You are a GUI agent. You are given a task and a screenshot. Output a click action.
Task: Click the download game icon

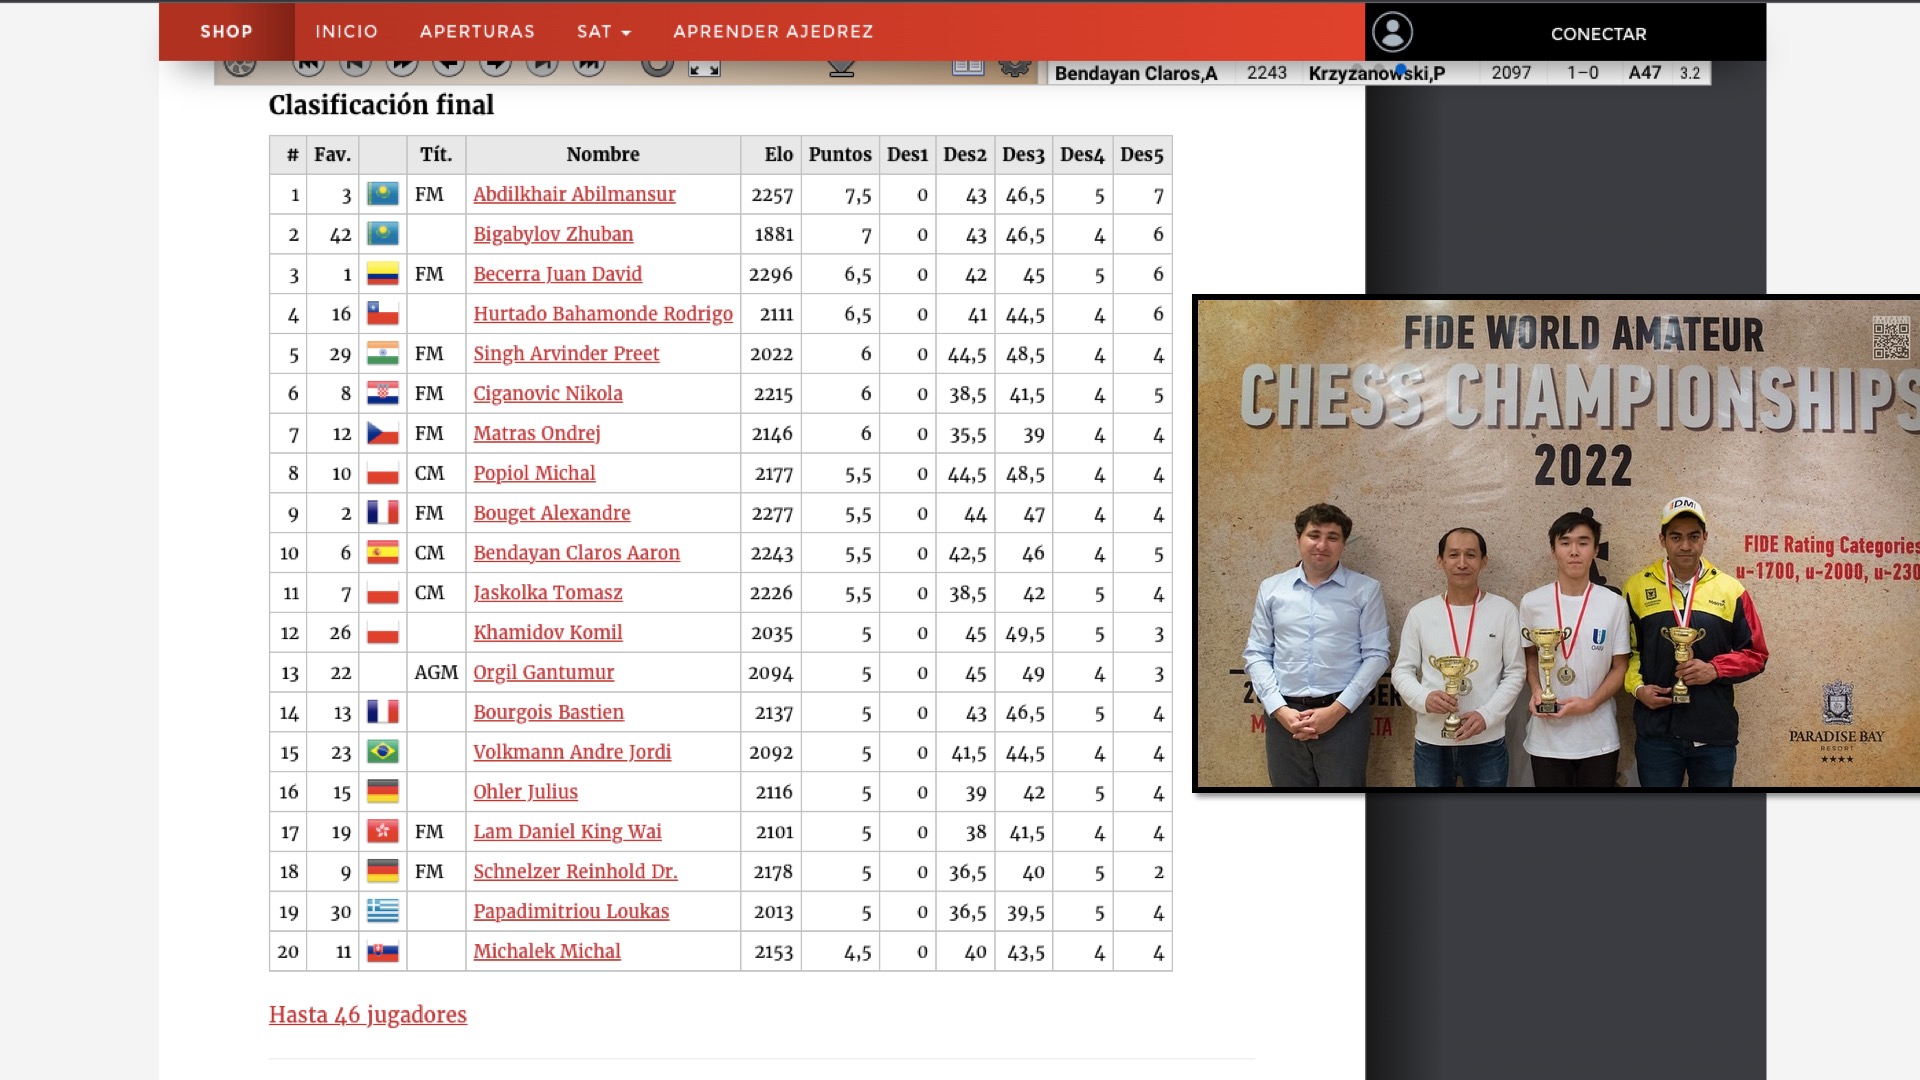pyautogui.click(x=841, y=68)
